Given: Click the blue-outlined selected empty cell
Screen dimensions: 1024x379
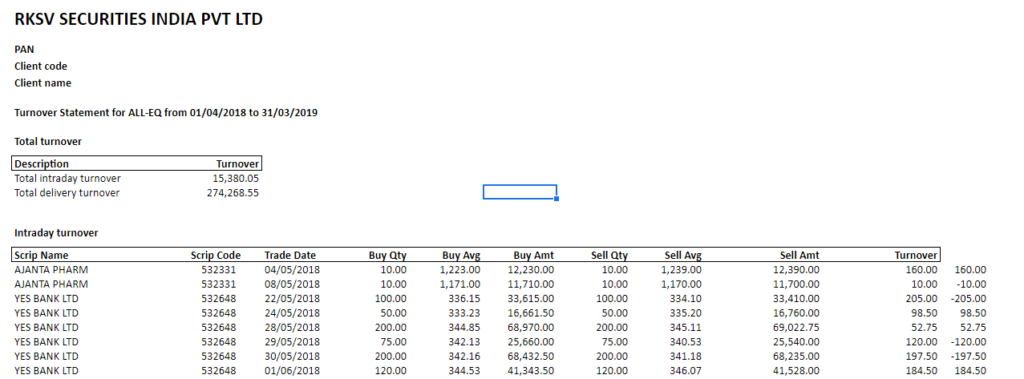Looking at the screenshot, I should coord(520,191).
